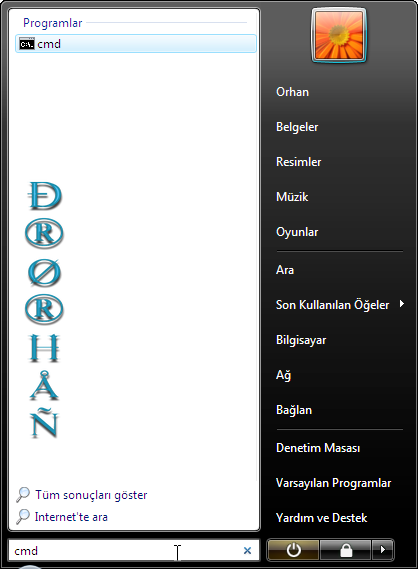Open Varsayılan Programlar
This screenshot has width=418, height=569.
(x=333, y=483)
